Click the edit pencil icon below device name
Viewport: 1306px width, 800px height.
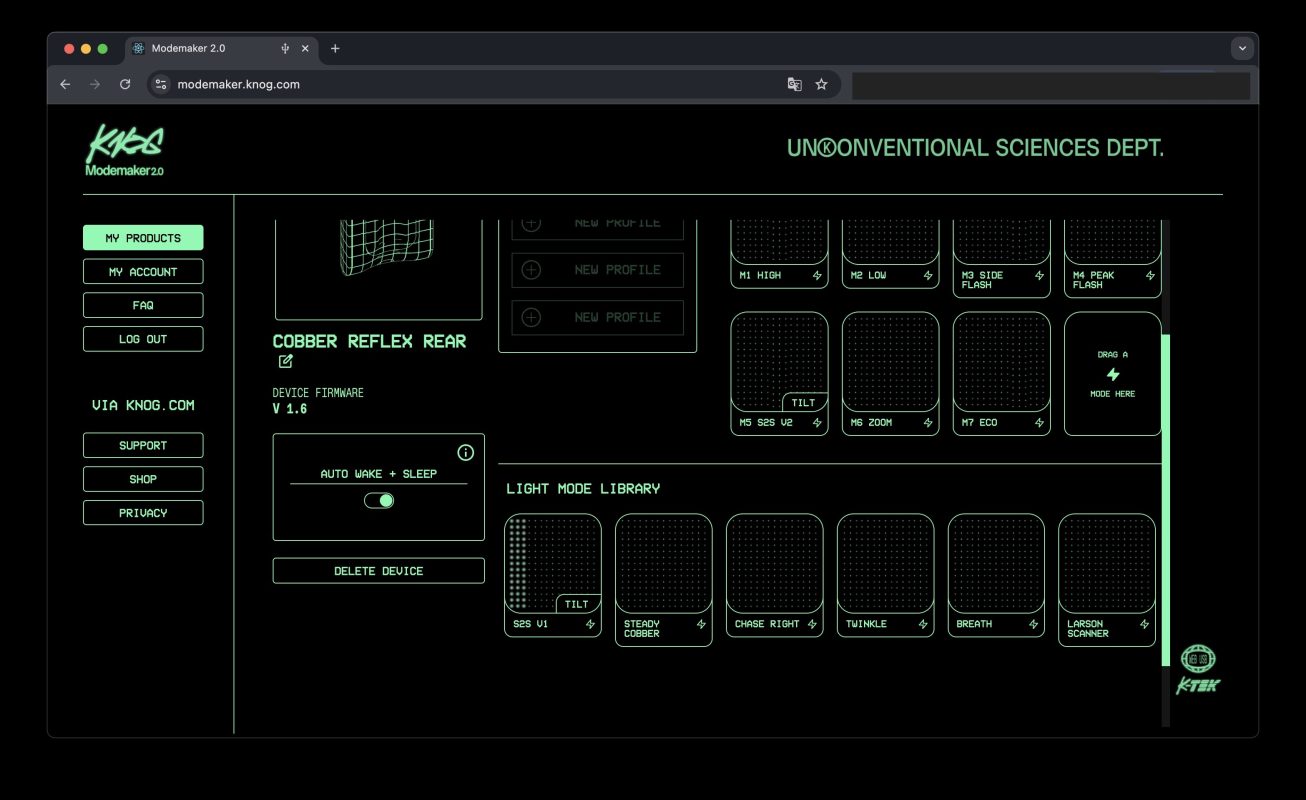click(x=286, y=362)
